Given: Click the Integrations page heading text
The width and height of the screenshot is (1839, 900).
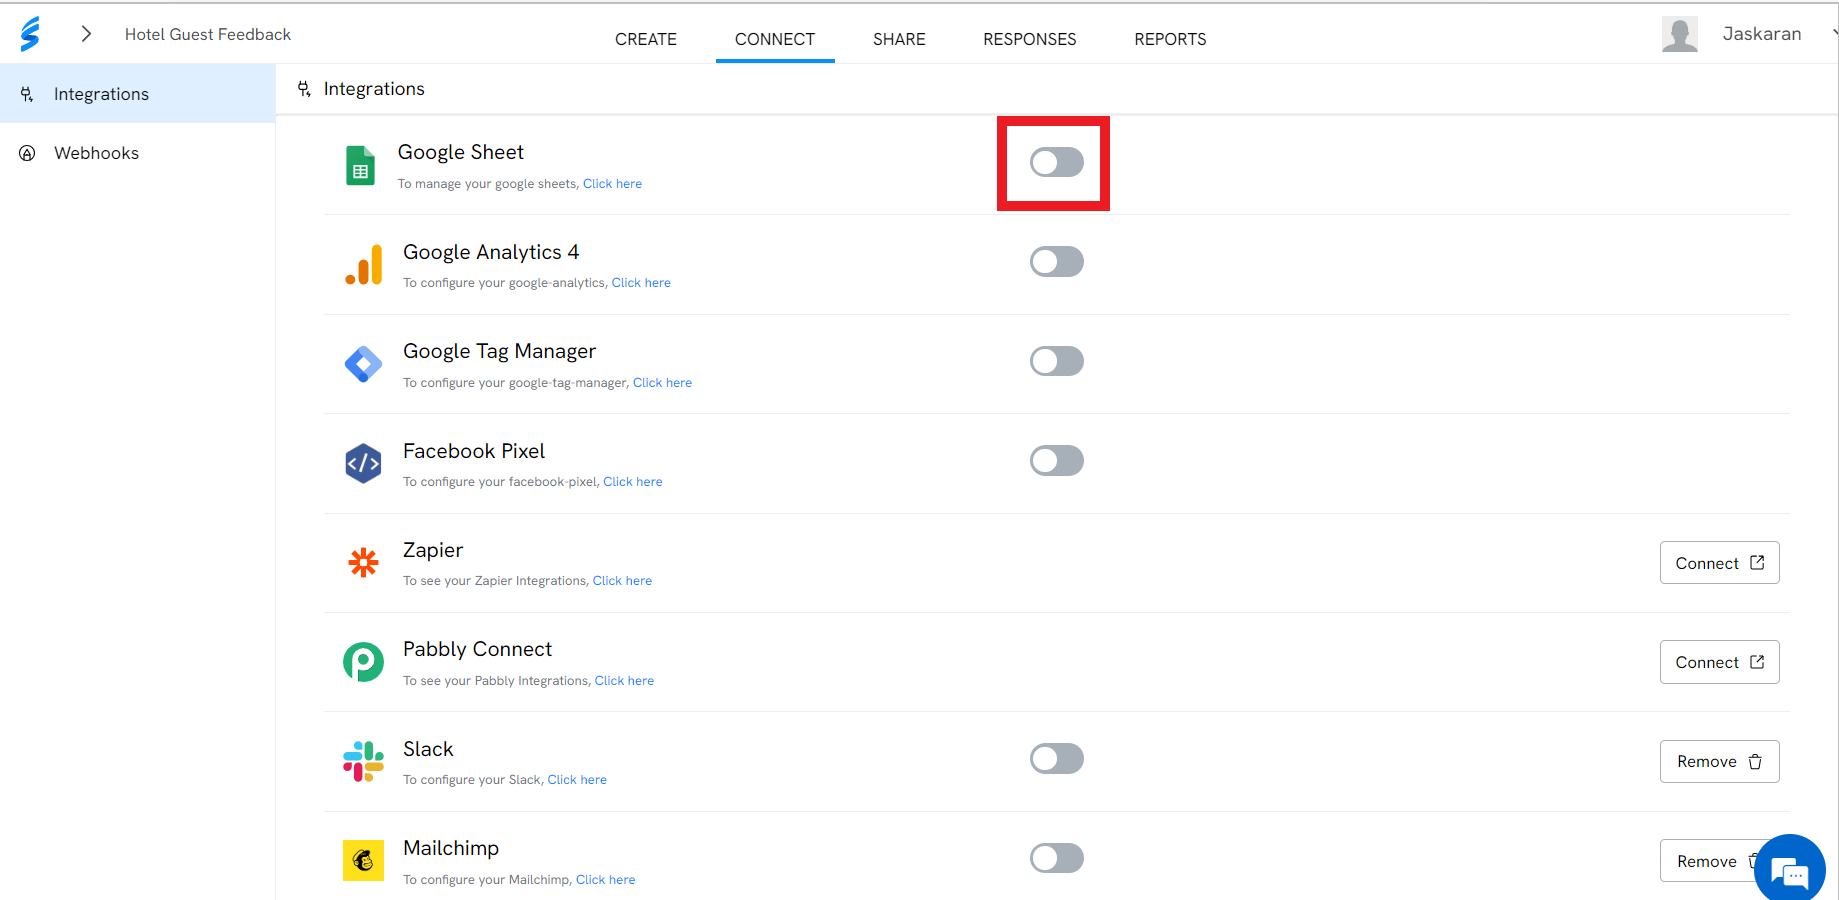Looking at the screenshot, I should tap(374, 89).
